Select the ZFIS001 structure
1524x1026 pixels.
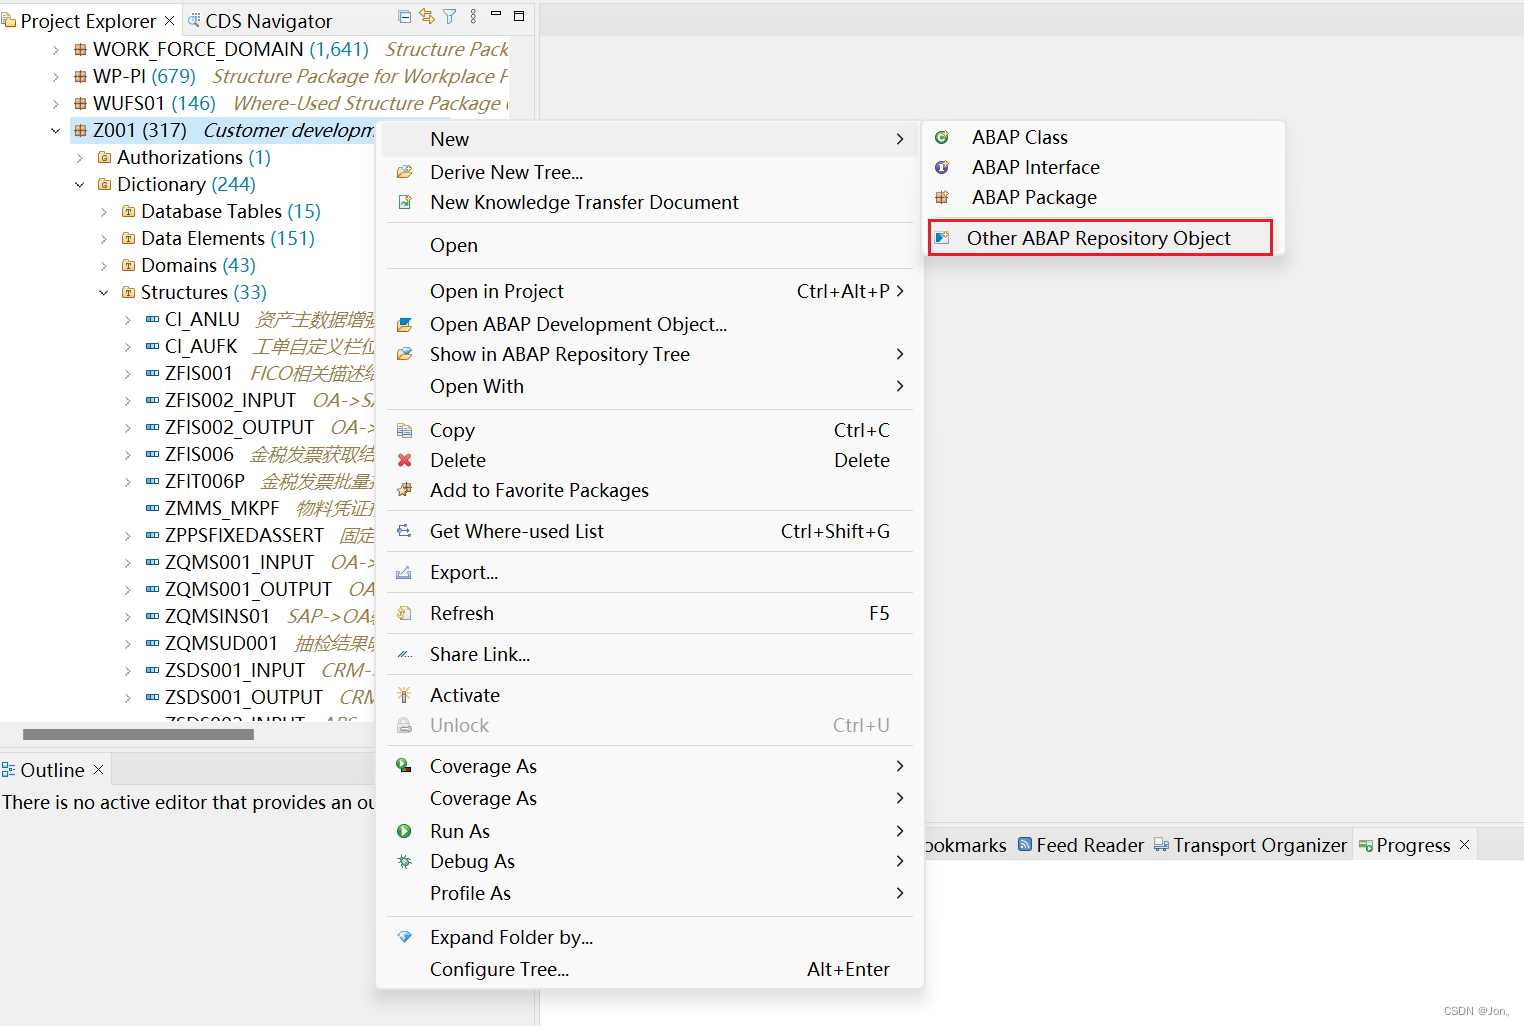tap(199, 373)
